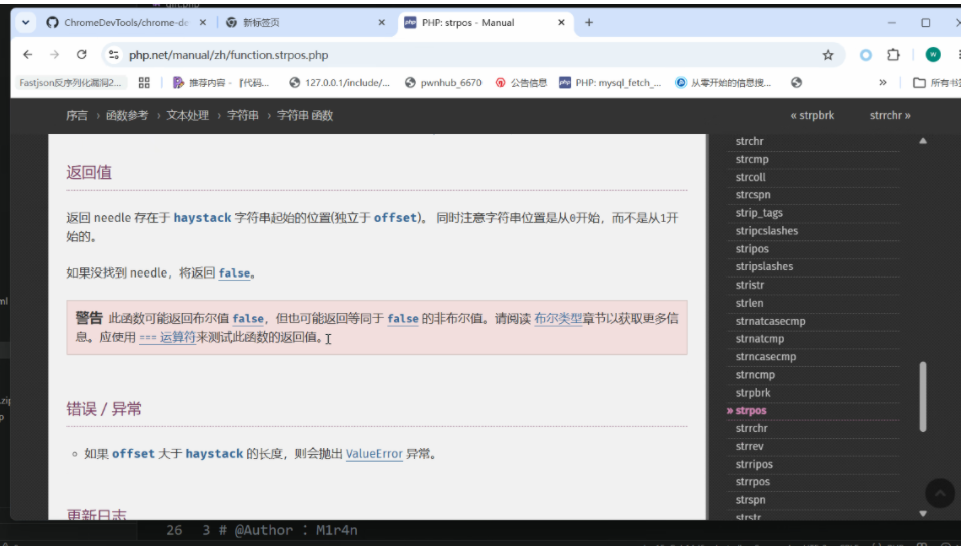
Task: Select strripos in the function sidebar
Action: 754,464
